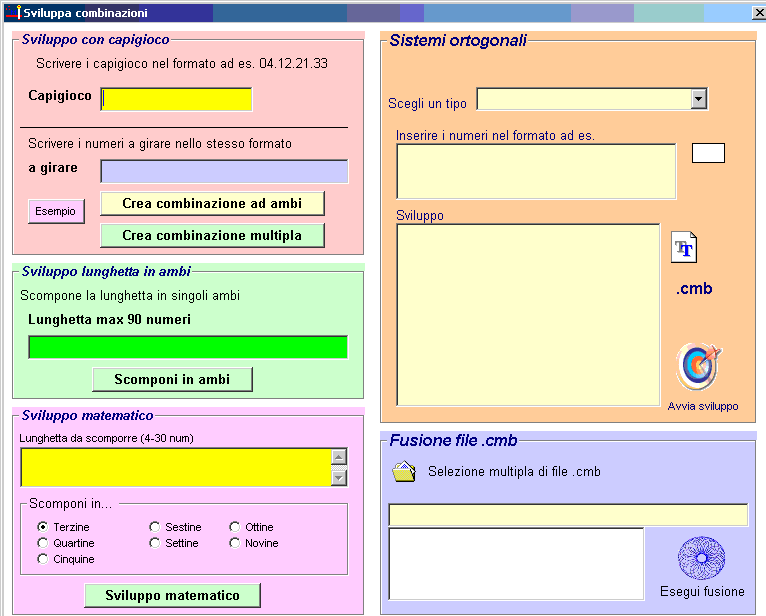Click the Fusione file path field
Viewport: 766px width, 616px height.
pyautogui.click(x=568, y=515)
